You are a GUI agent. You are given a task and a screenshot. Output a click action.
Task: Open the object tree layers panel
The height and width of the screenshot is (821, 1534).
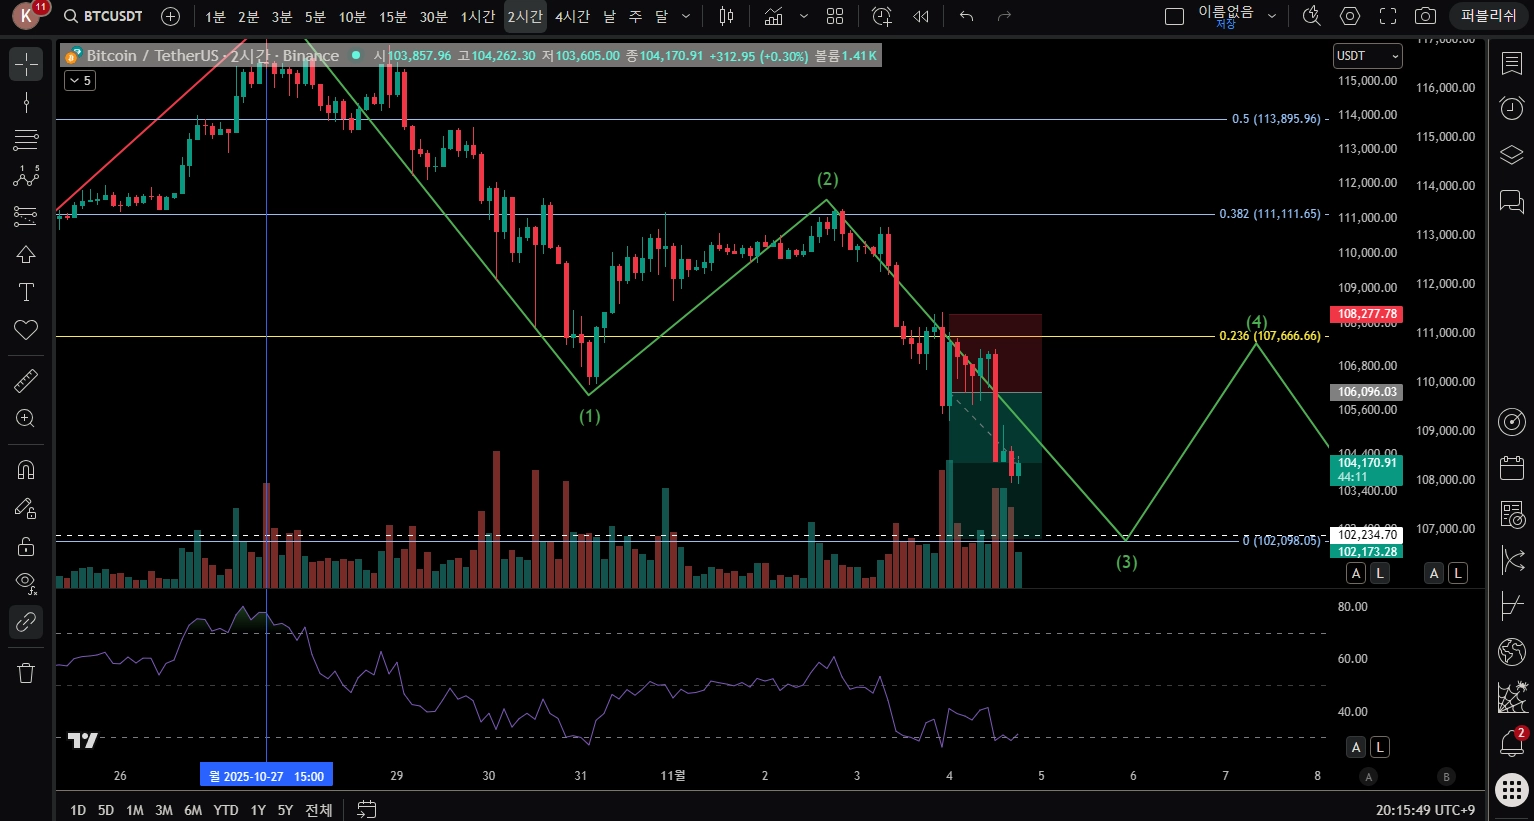pos(1512,155)
